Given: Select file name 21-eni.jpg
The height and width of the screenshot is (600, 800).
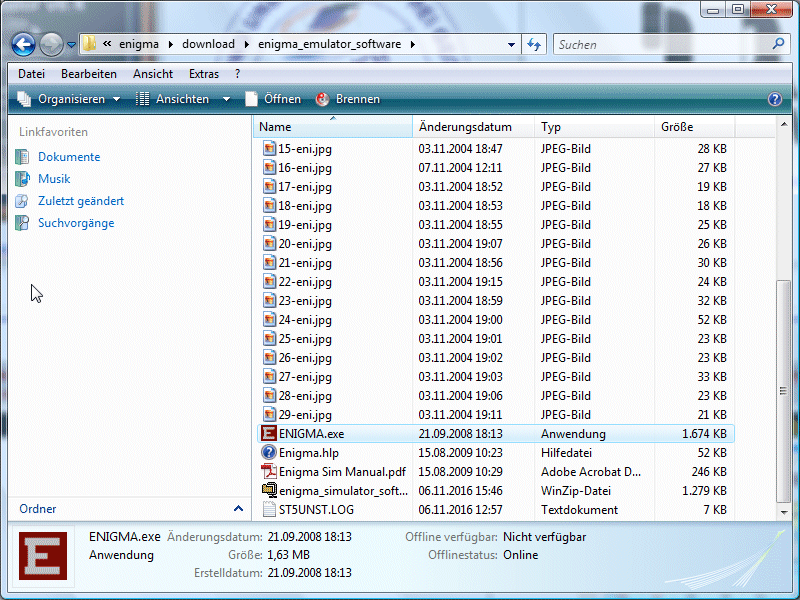Looking at the screenshot, I should pyautogui.click(x=305, y=263).
